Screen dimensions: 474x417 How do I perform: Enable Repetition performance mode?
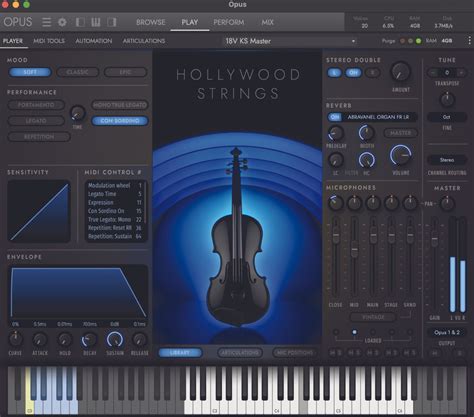point(39,137)
